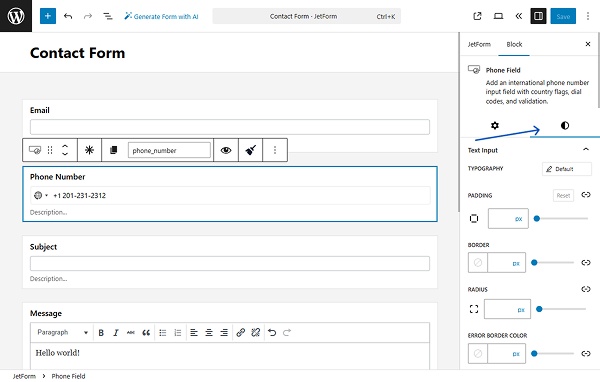The height and width of the screenshot is (382, 600).
Task: Apply strikethrough in message editor
Action: [130, 333]
